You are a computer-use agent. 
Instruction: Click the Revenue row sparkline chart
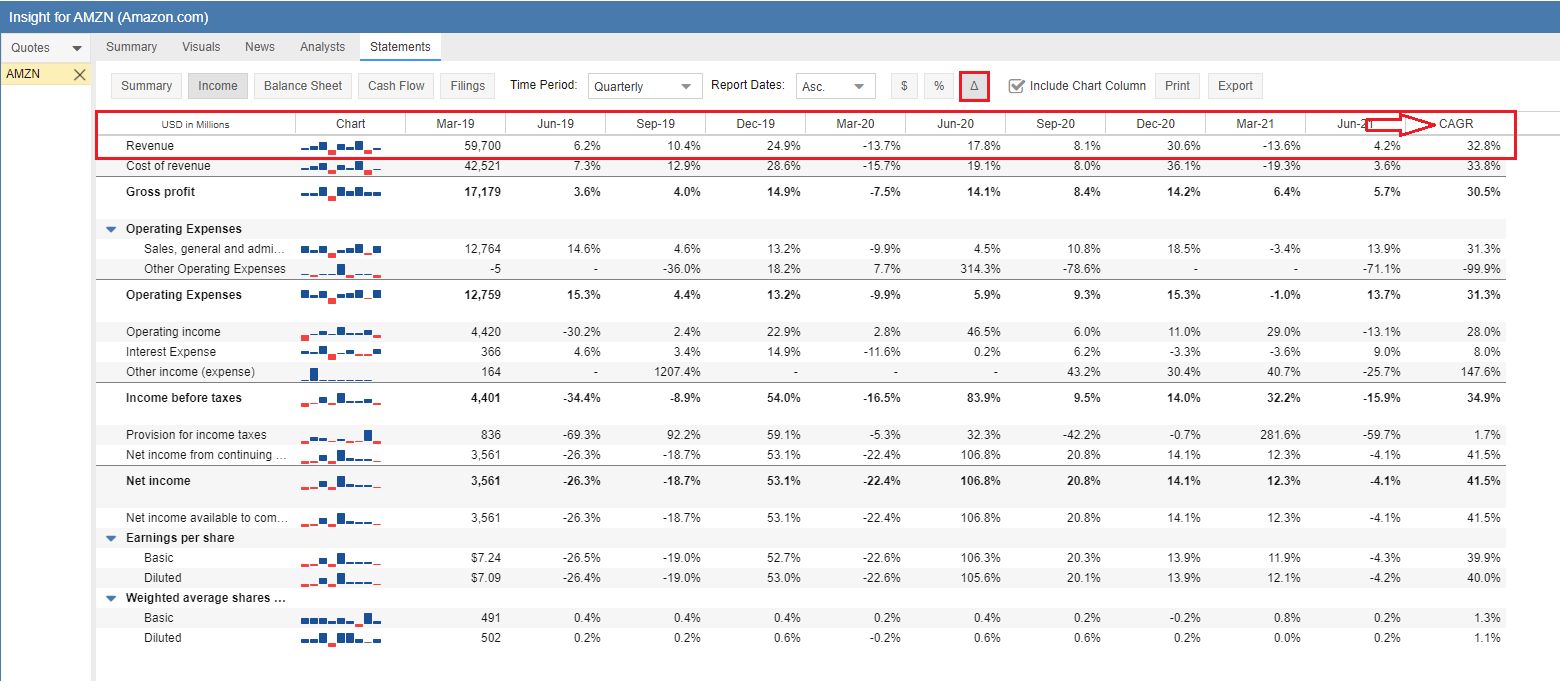pyautogui.click(x=341, y=147)
